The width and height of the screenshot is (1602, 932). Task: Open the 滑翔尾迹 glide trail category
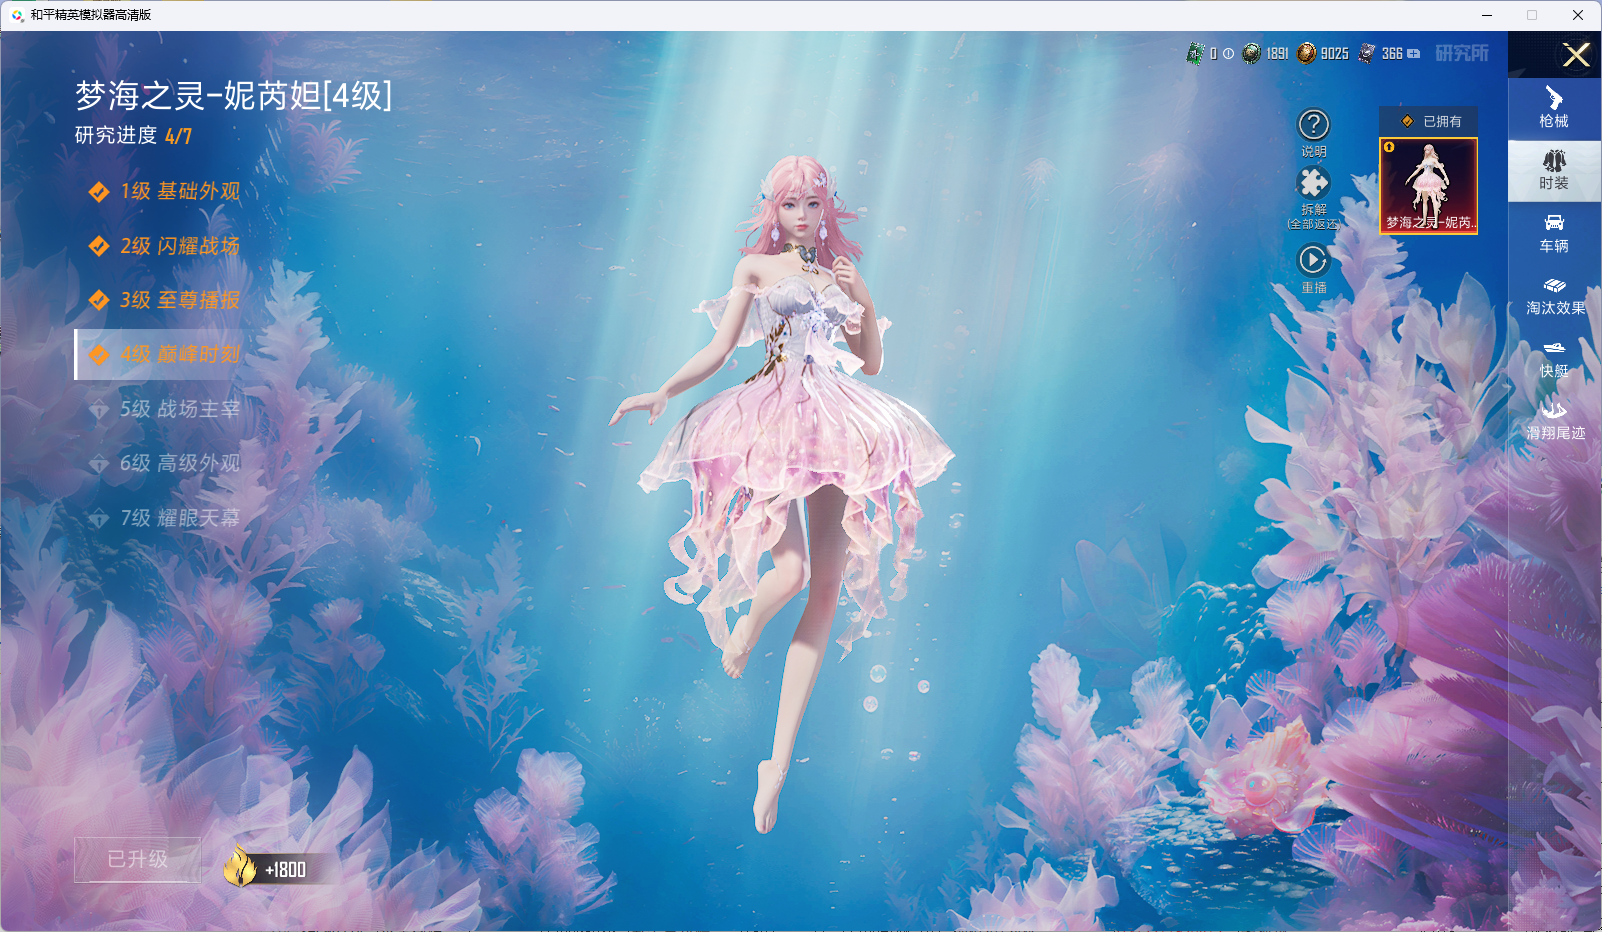(x=1554, y=421)
